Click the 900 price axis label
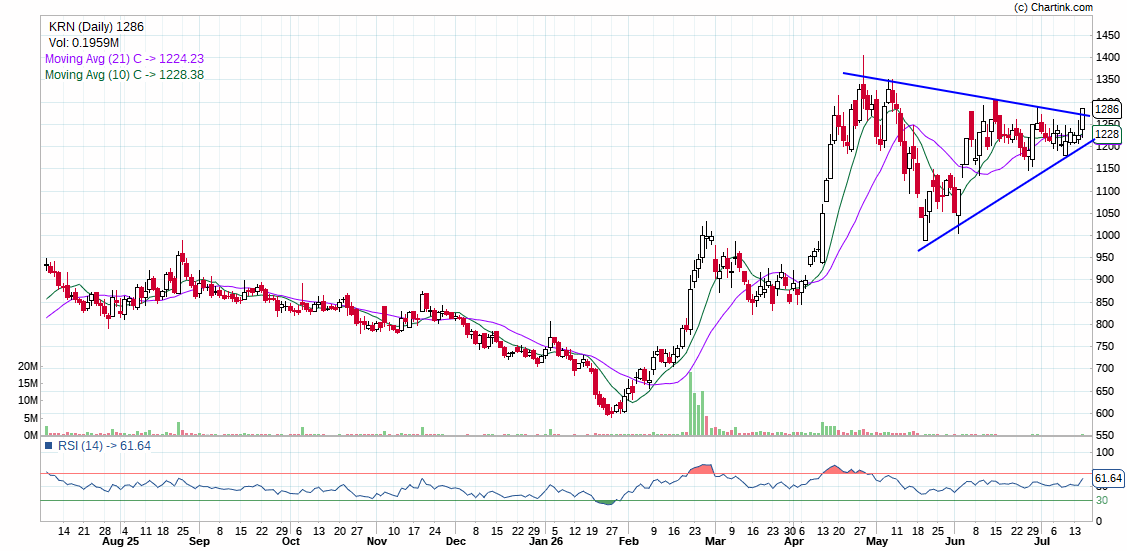1127x551 pixels. pyautogui.click(x=1105, y=280)
